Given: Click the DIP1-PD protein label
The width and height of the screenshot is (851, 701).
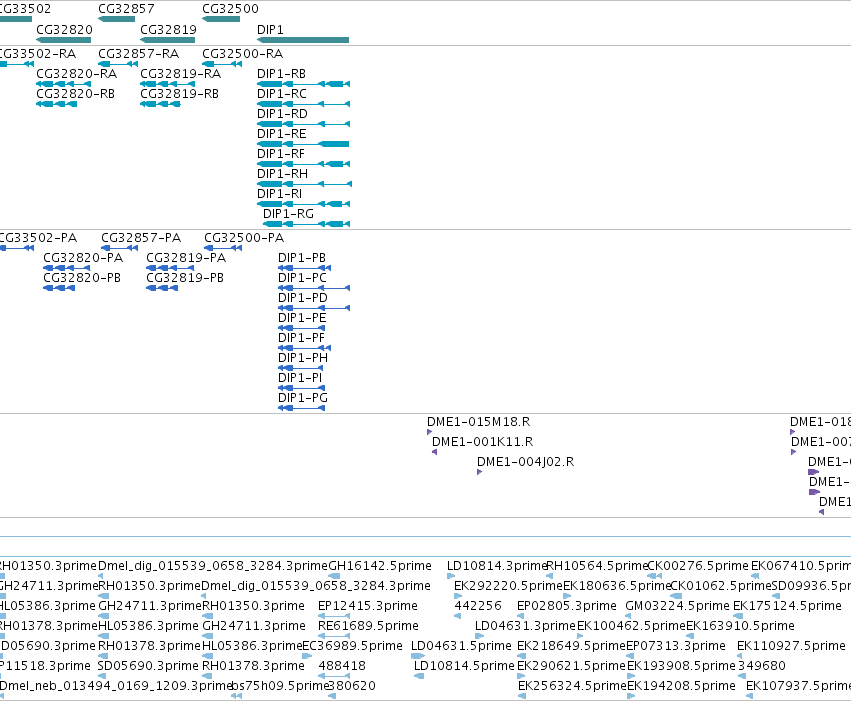Looking at the screenshot, I should point(303,298).
